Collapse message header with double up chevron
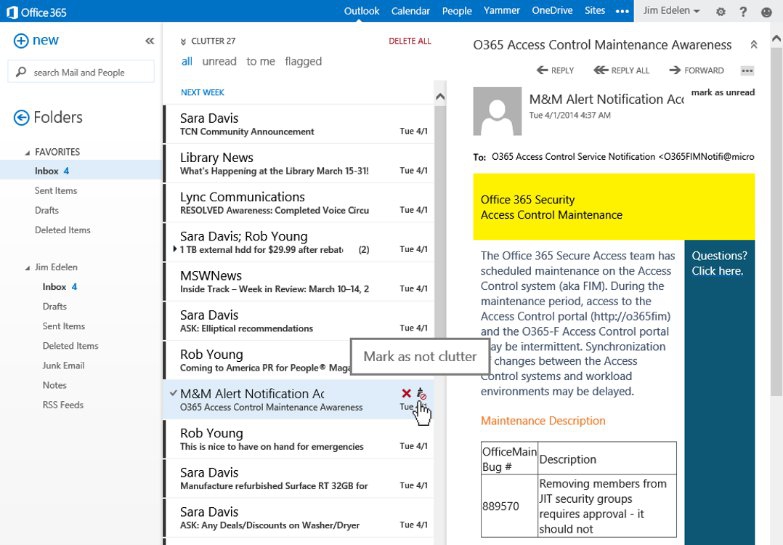 tap(754, 44)
